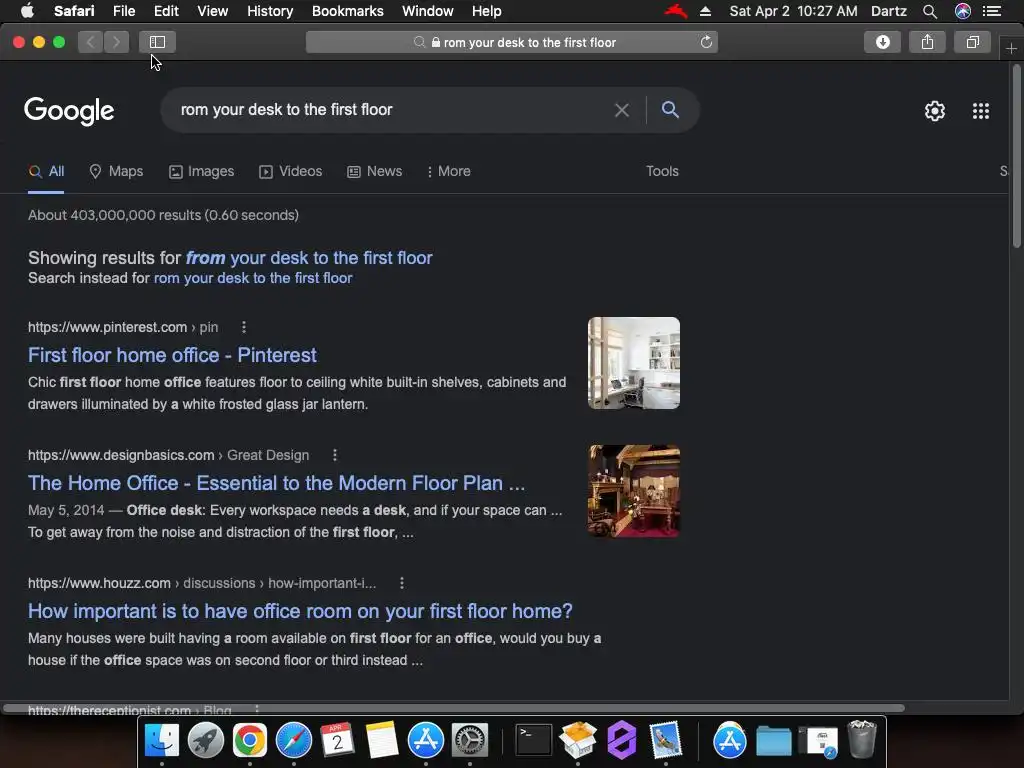This screenshot has width=1024, height=768.
Task: Open Notes from the dock
Action: 381,741
